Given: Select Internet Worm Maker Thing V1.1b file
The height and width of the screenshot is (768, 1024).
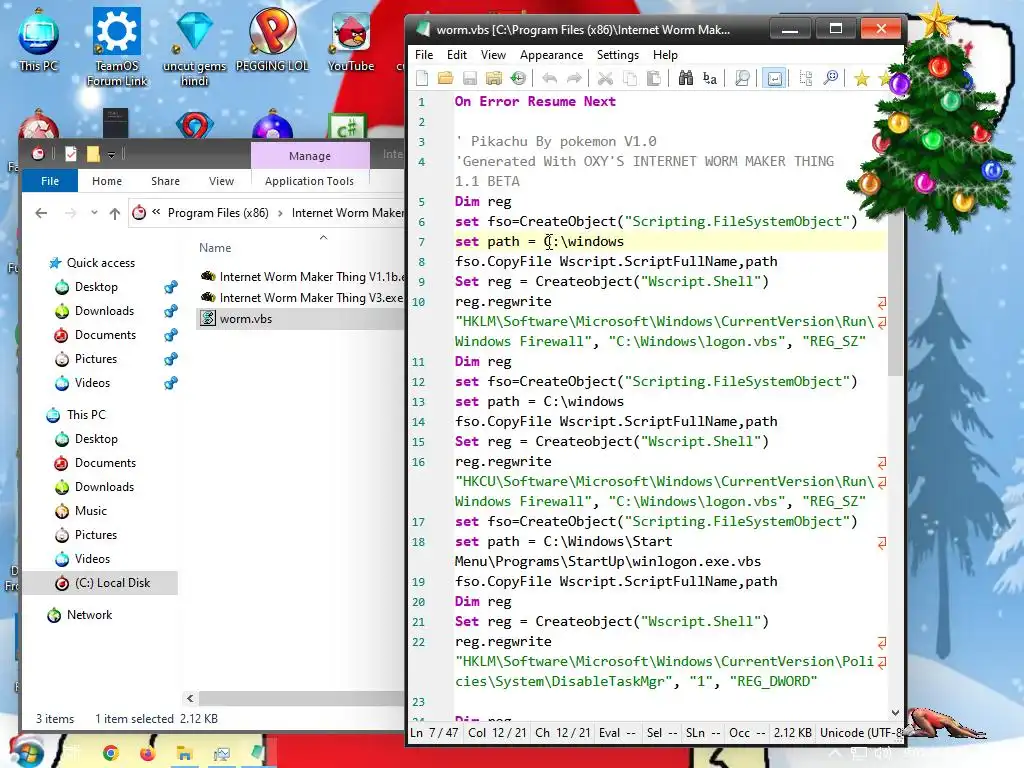Looking at the screenshot, I should point(302,277).
